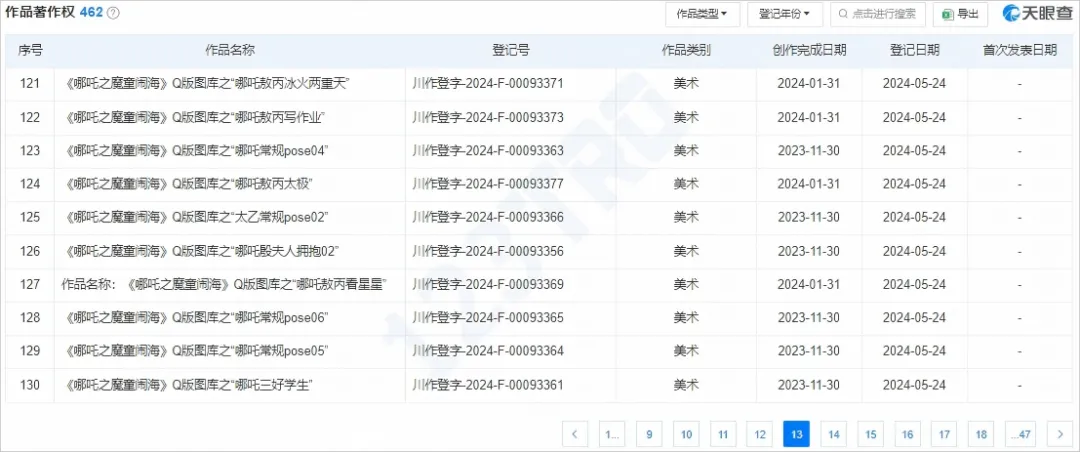
Task: Click the 作品类别 column header
Action: tap(686, 50)
